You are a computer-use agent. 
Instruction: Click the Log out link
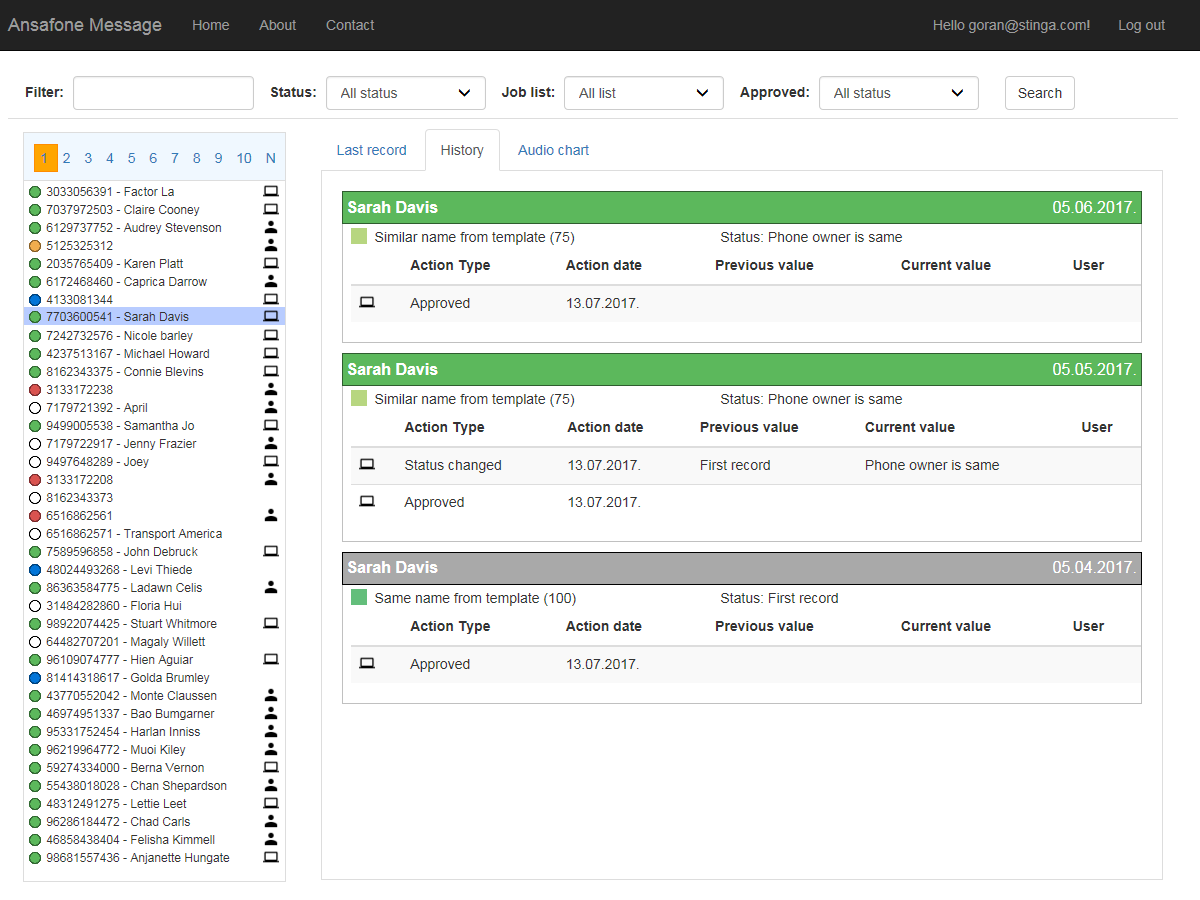click(1141, 25)
